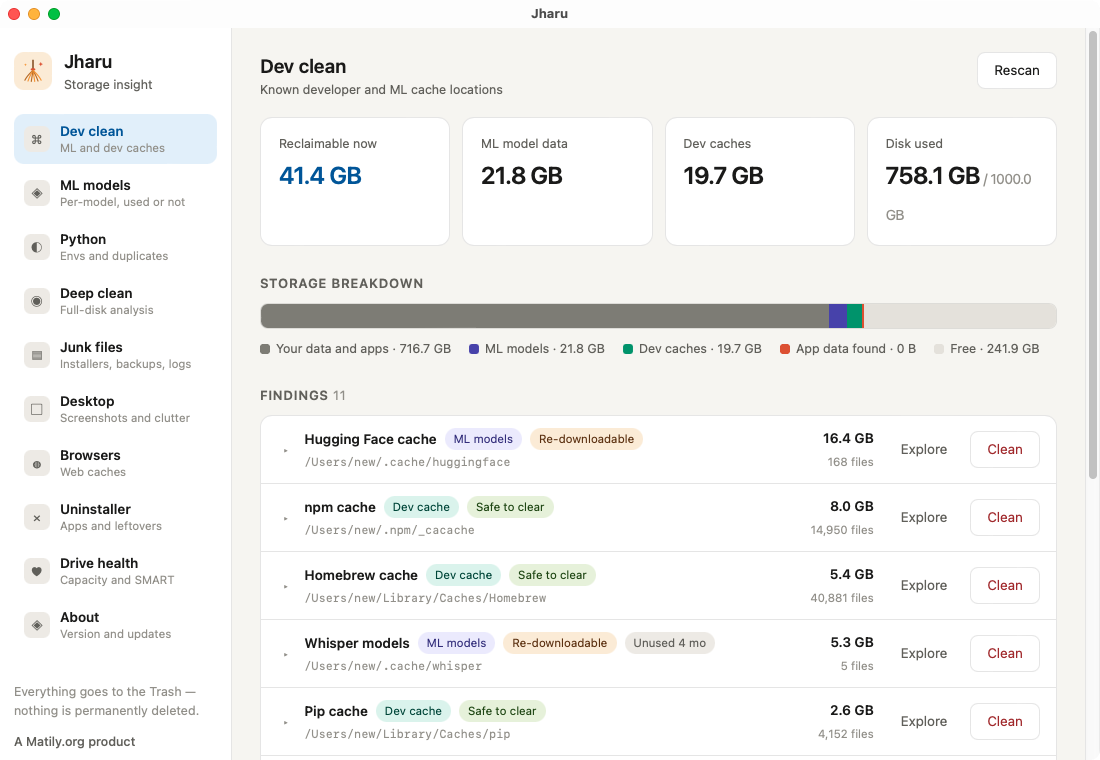Viewport: 1100px width, 760px height.
Task: Click the Reclaimable now 41.4 GB card
Action: coord(355,181)
